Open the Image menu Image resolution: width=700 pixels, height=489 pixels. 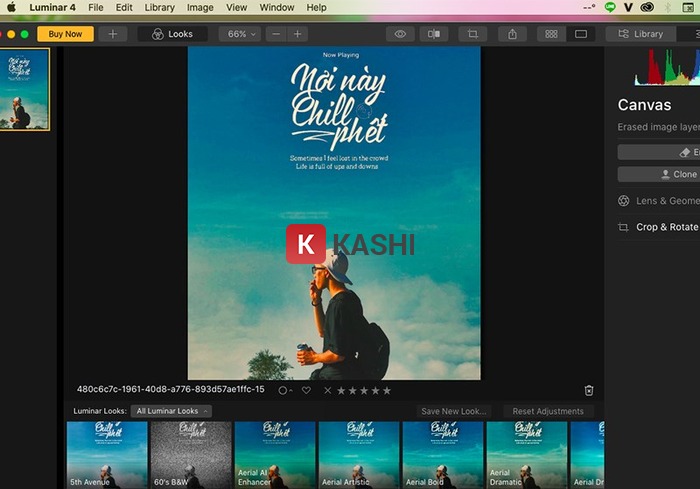pyautogui.click(x=200, y=7)
